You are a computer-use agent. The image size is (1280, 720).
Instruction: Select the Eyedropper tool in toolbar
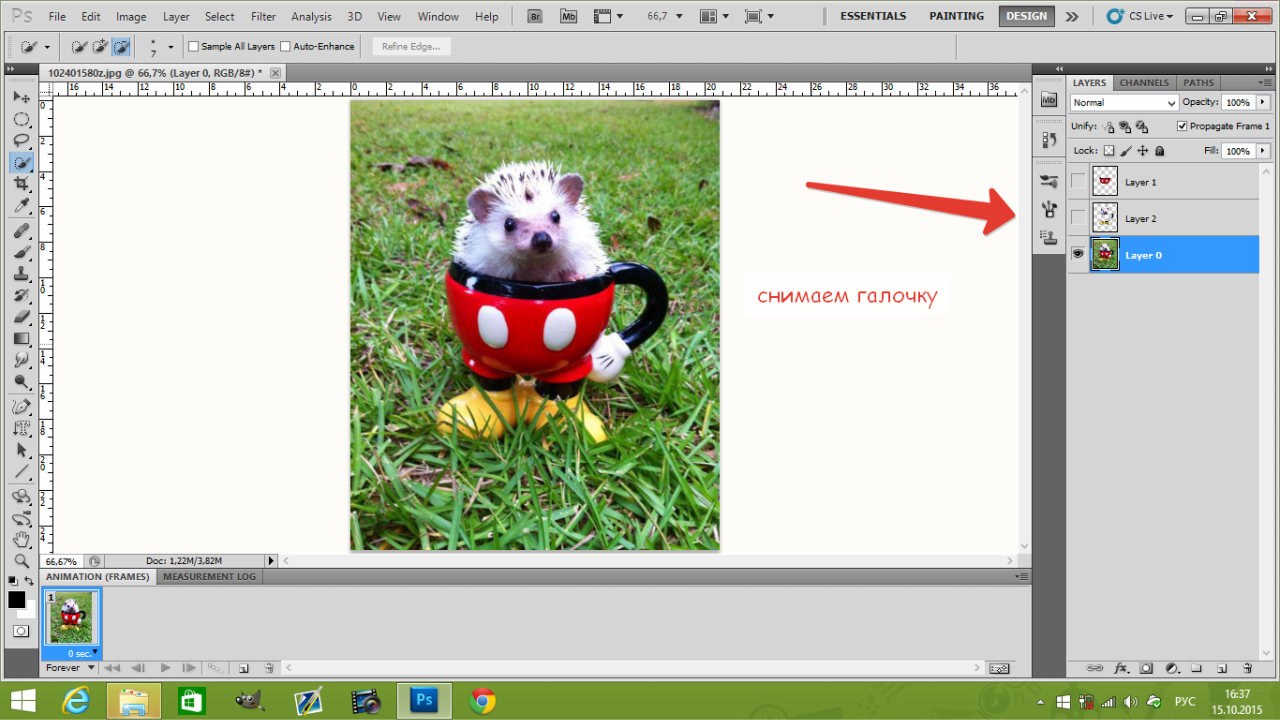click(x=21, y=206)
